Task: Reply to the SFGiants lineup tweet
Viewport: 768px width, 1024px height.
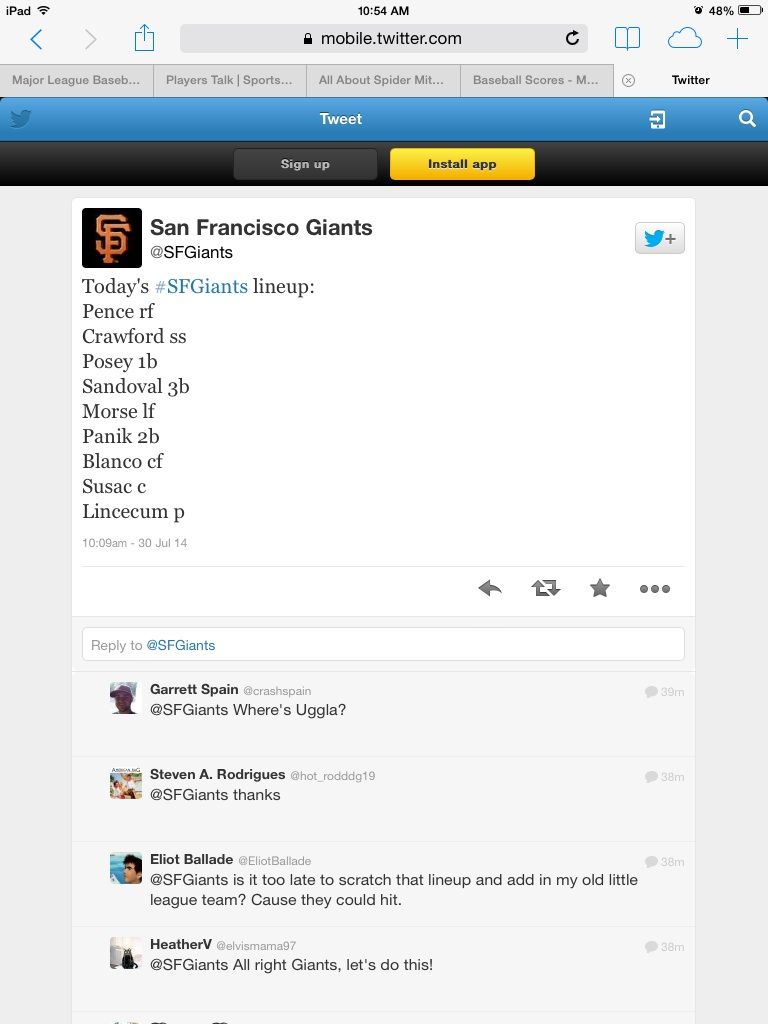Action: 490,588
